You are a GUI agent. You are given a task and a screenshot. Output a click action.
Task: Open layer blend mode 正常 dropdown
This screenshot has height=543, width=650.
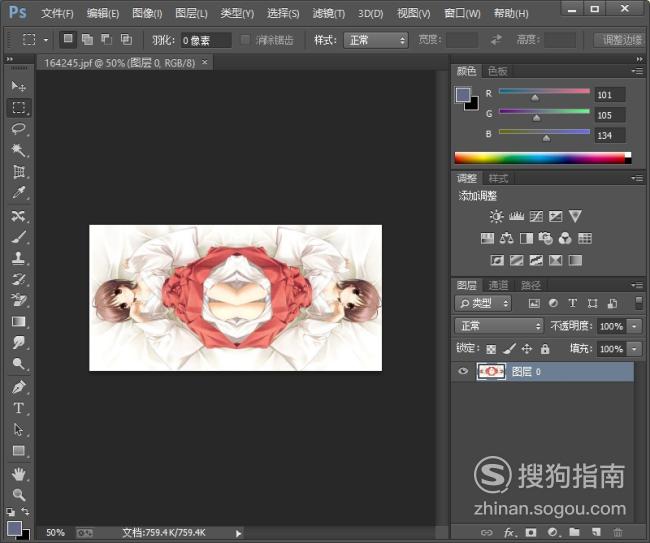(499, 326)
